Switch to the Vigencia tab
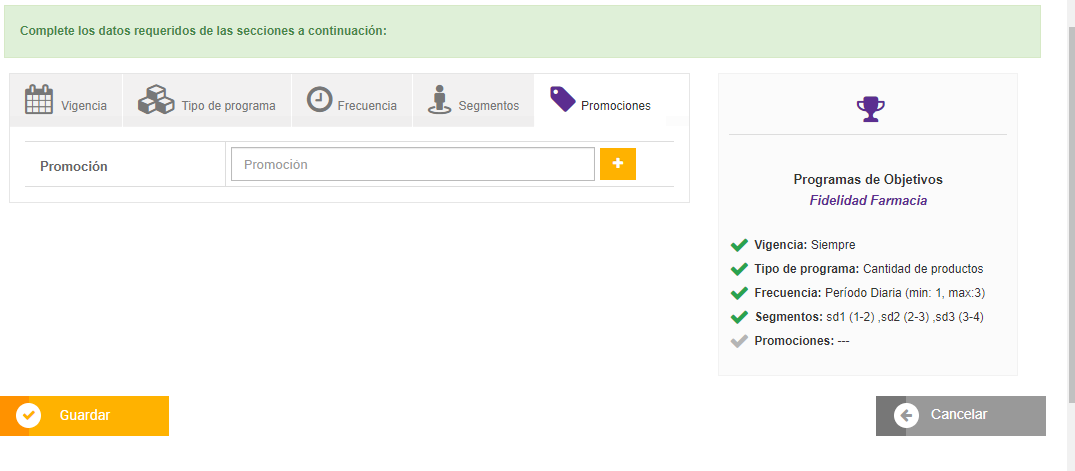The image size is (1075, 471). pyautogui.click(x=83, y=106)
